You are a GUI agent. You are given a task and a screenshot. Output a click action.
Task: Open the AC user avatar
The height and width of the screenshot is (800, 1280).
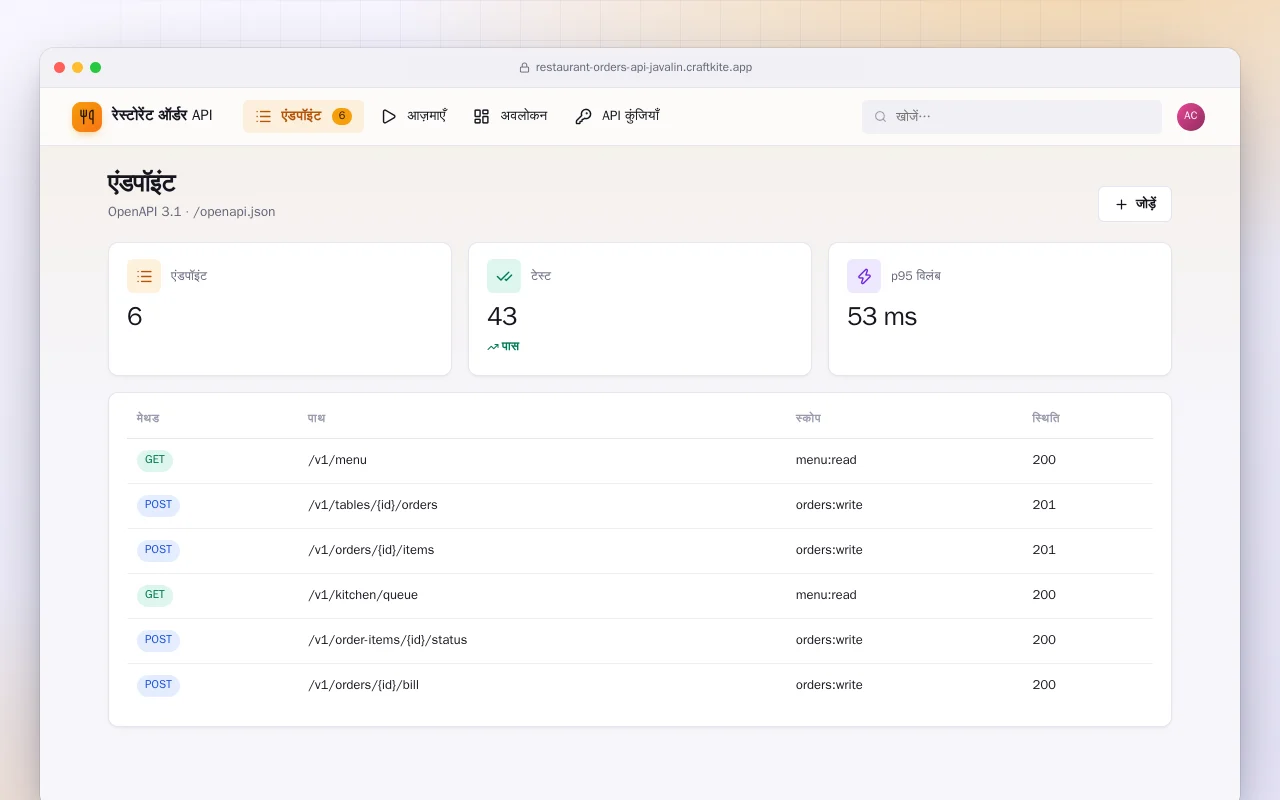coord(1191,117)
